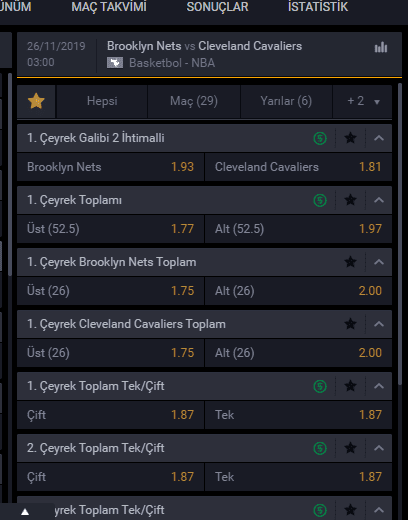Open the + 2 more categories dropdown
The image size is (408, 520).
point(363,101)
